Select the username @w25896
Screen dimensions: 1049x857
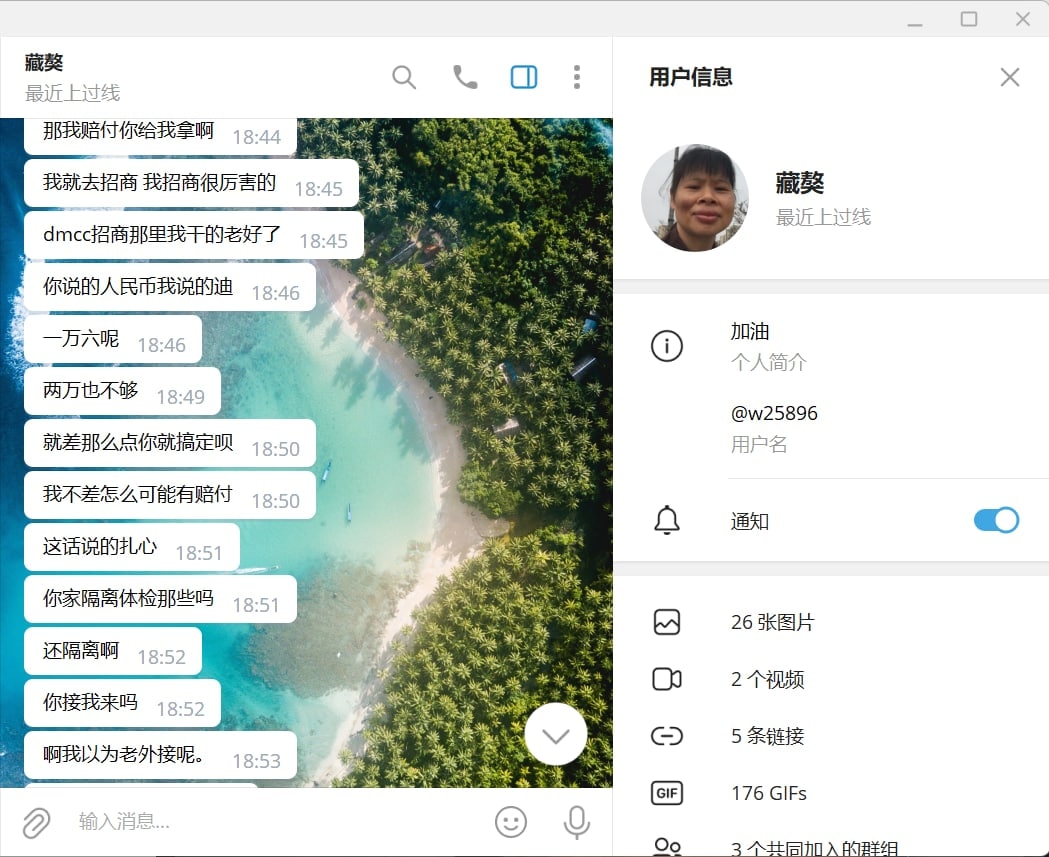point(774,413)
